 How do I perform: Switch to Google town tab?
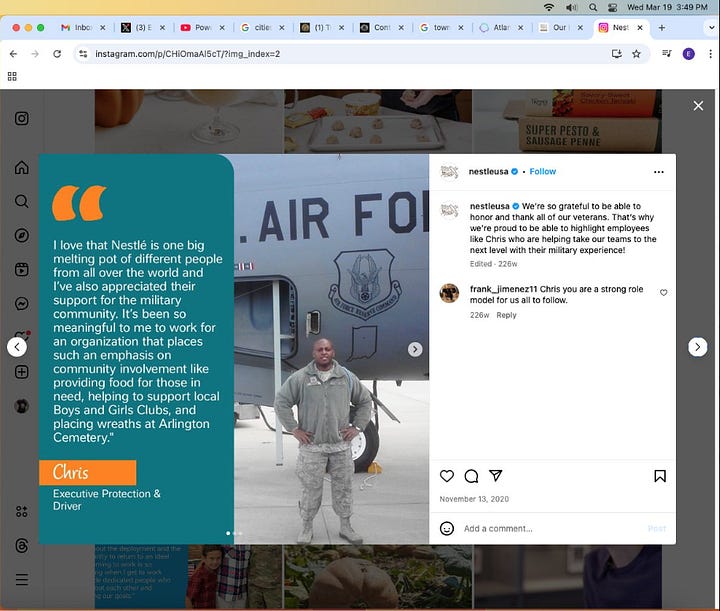441,28
